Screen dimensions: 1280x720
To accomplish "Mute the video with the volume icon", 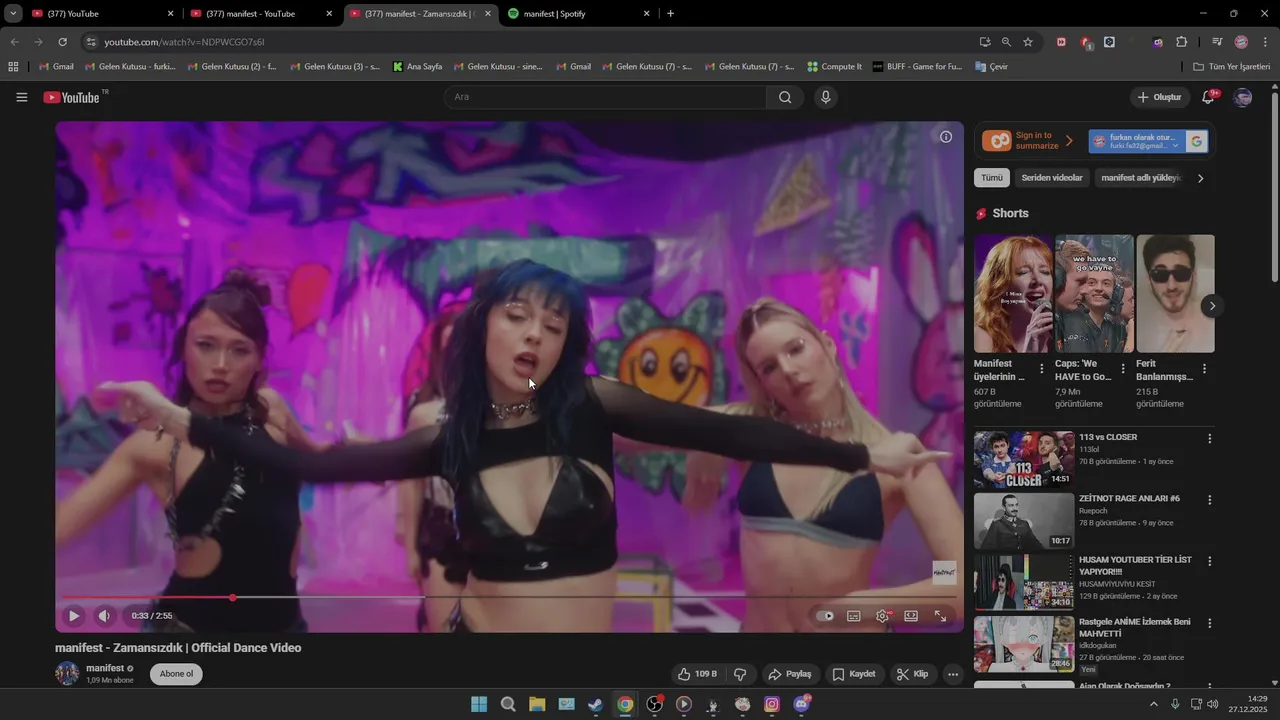I will pyautogui.click(x=104, y=616).
